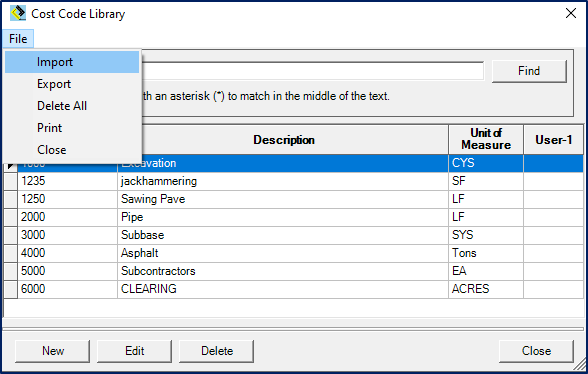
Task: Click the User-1 column header
Action: coord(554,140)
